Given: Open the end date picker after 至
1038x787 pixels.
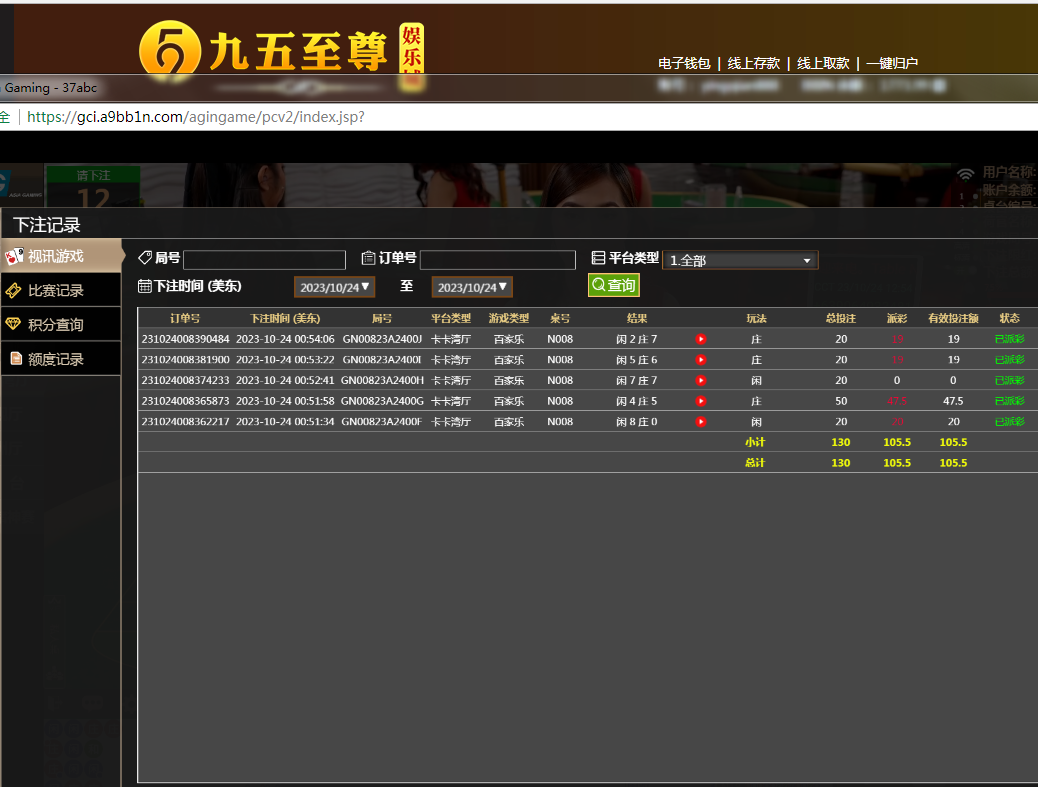Looking at the screenshot, I should coord(472,287).
